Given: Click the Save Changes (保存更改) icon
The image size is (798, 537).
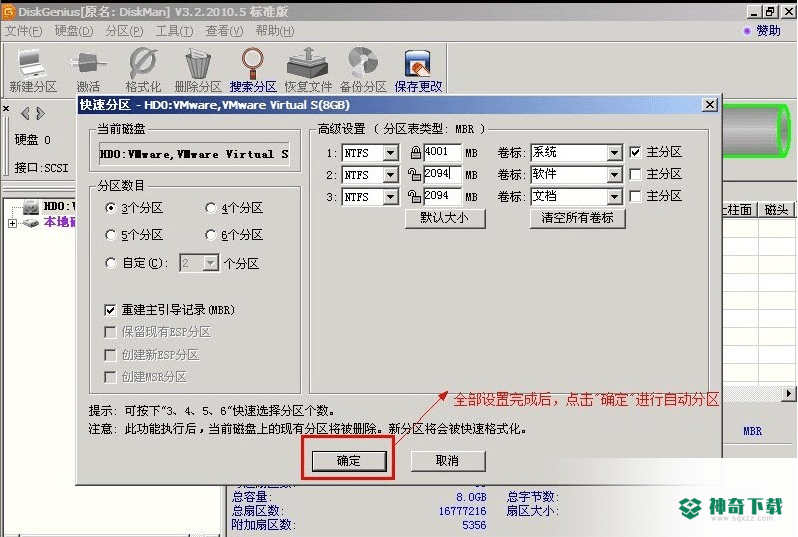Looking at the screenshot, I should pos(418,70).
